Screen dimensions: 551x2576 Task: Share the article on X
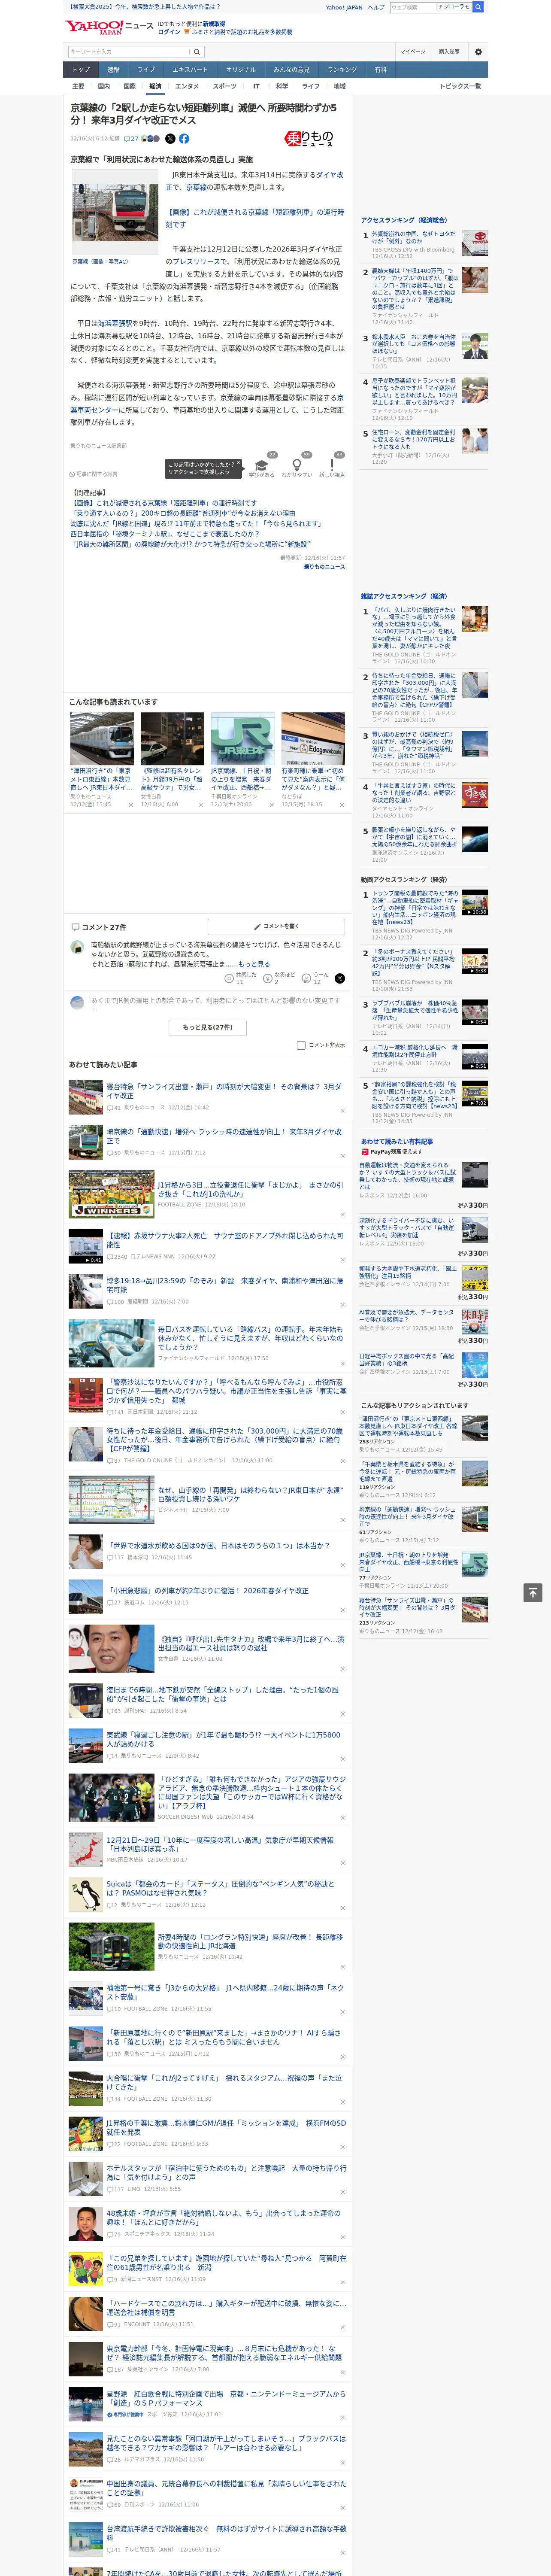coord(170,139)
